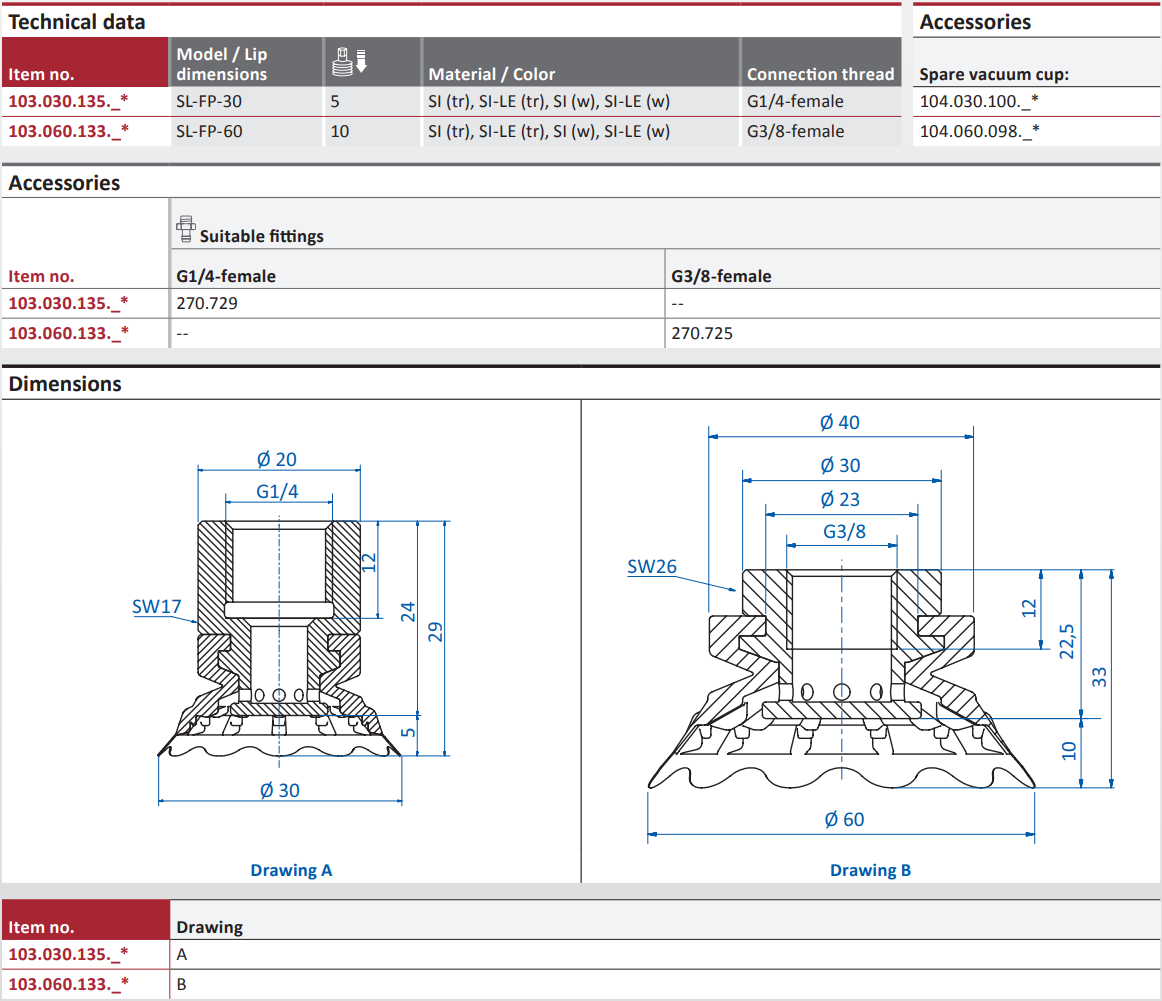Click the Ø 40 dimension in Drawing B

840,422
